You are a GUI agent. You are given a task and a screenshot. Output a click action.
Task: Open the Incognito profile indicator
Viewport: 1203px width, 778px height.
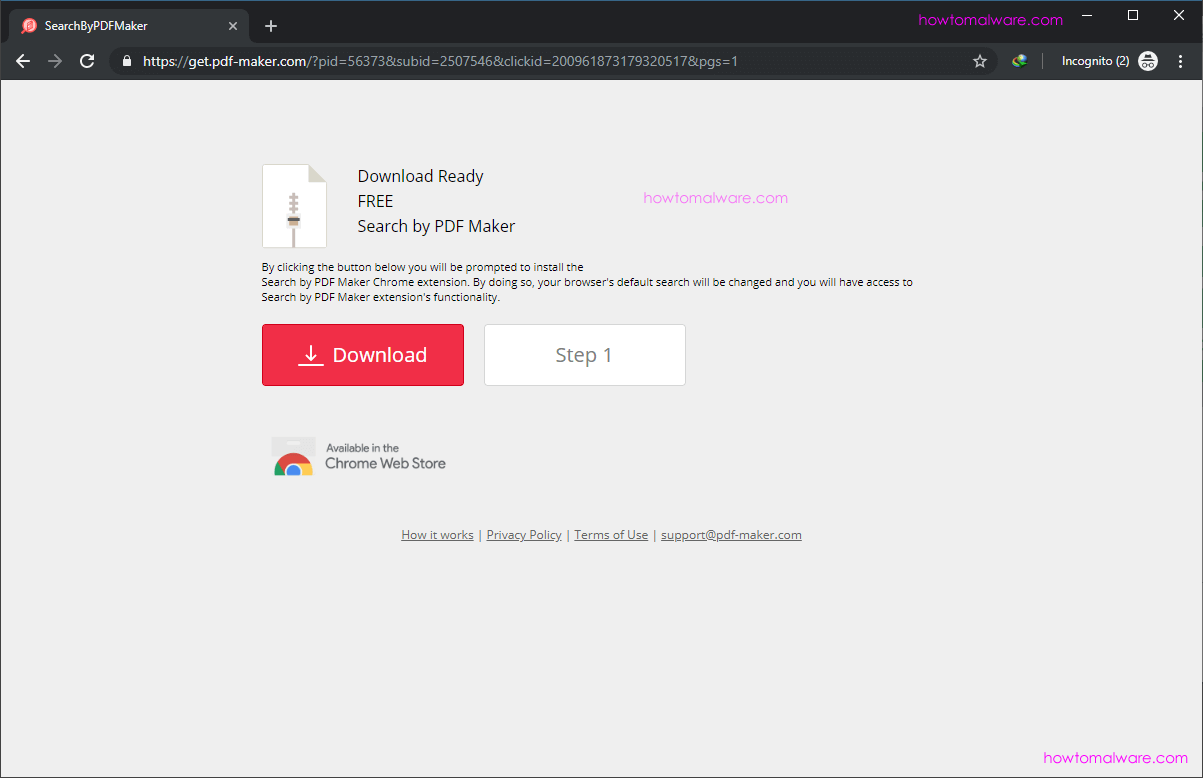coord(1109,61)
